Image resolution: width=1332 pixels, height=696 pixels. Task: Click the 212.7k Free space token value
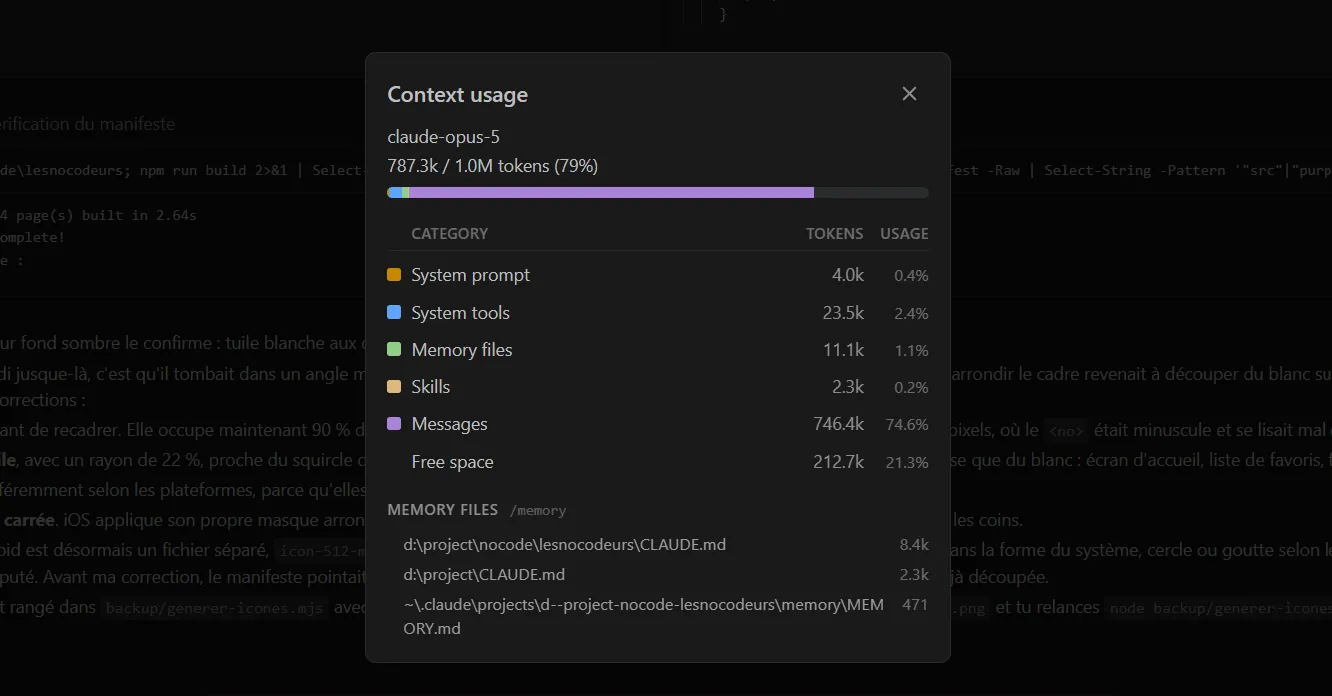pos(839,462)
